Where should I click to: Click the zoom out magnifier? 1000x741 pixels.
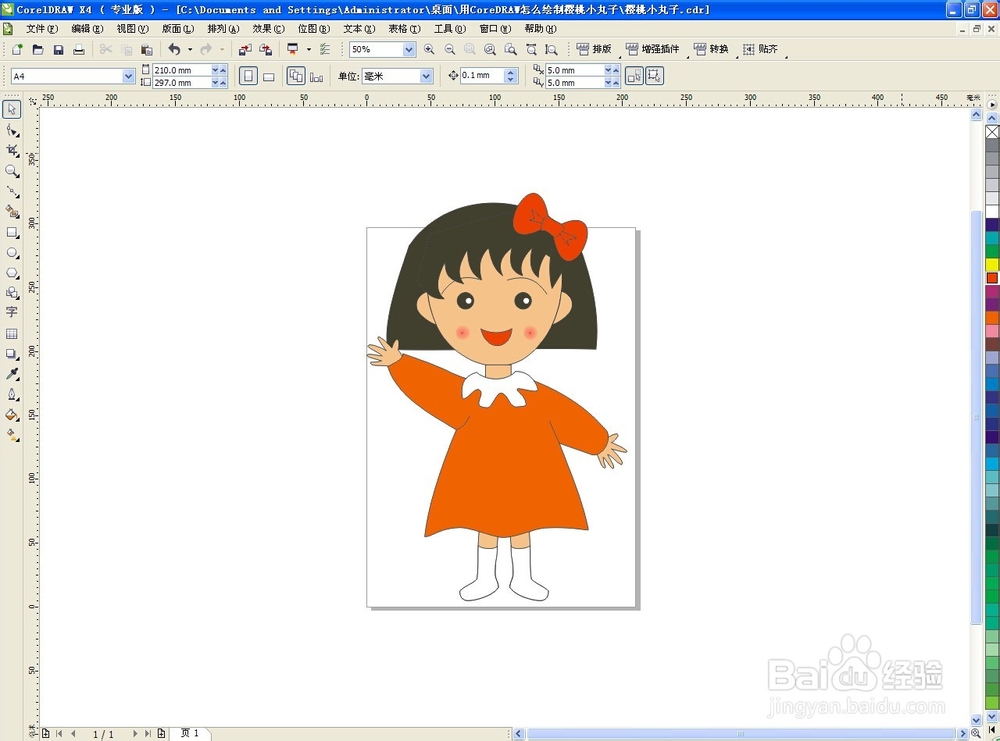[450, 49]
